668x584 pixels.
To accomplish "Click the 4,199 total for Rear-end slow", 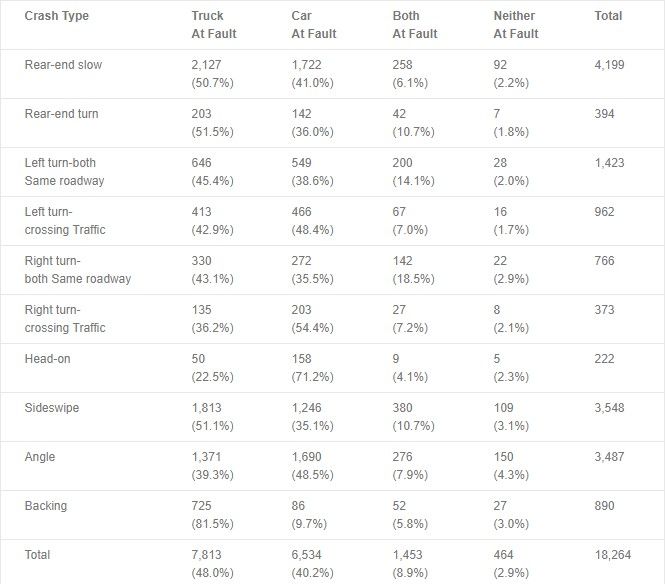I will (609, 65).
